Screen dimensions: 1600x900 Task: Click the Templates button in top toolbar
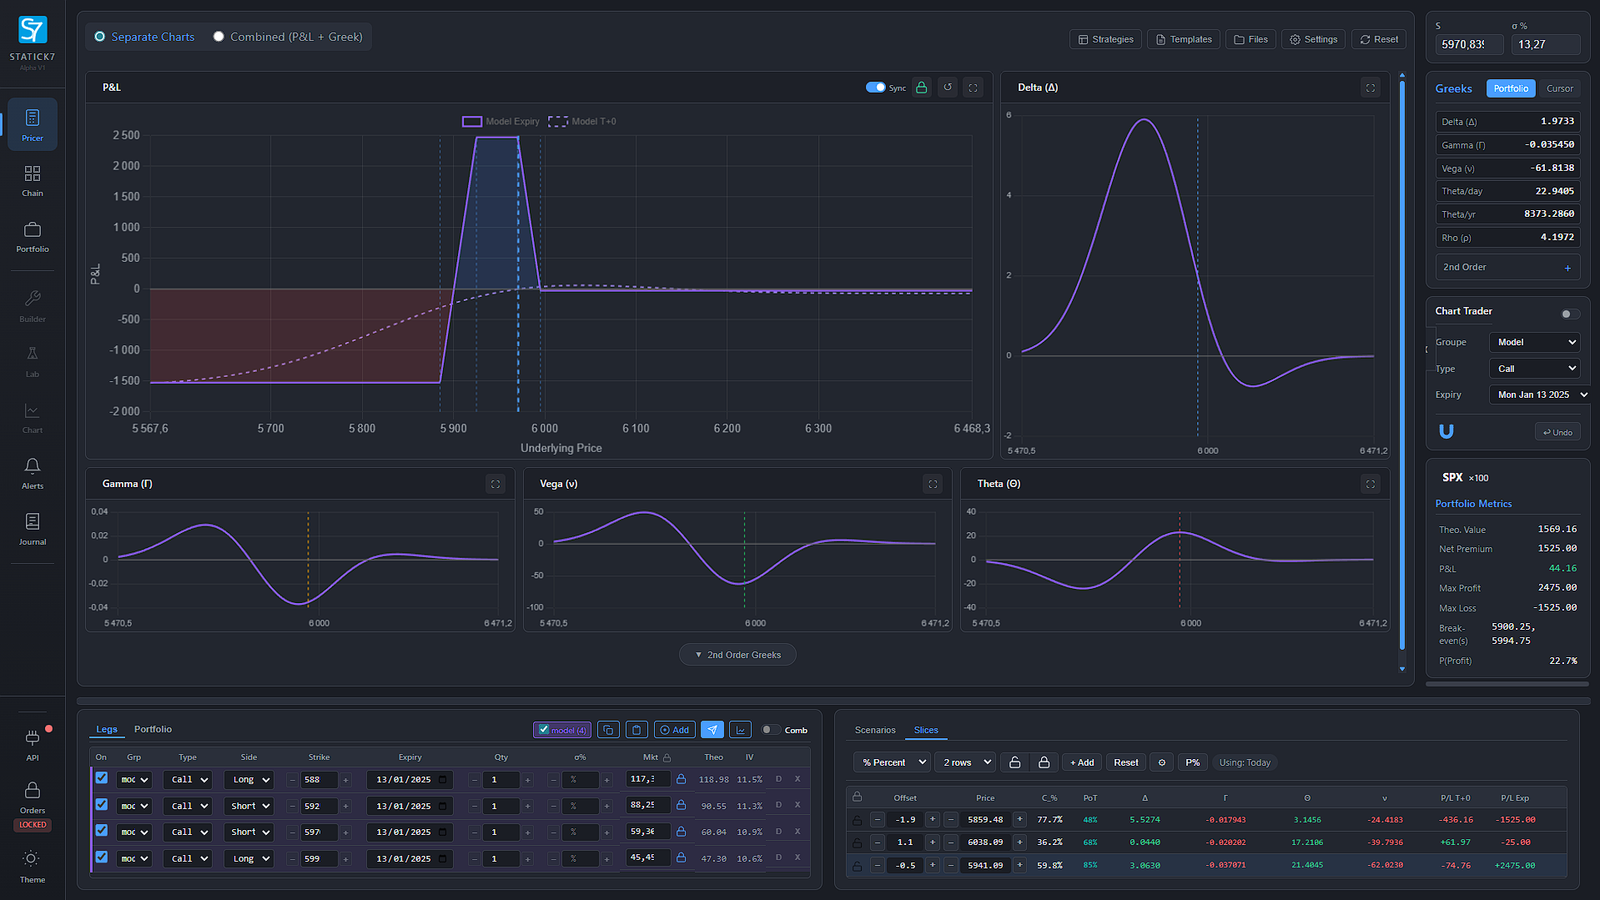(1183, 40)
